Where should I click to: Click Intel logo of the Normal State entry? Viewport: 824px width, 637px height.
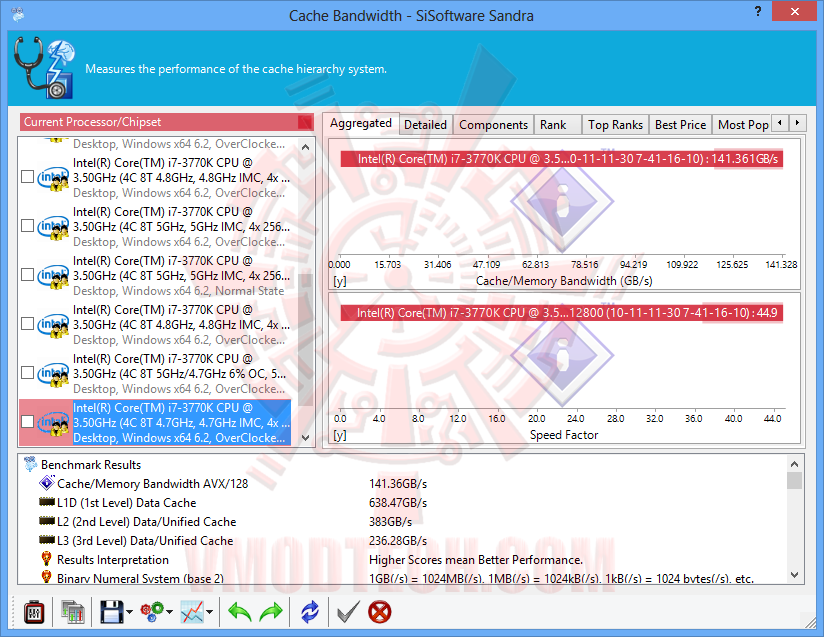(x=53, y=275)
